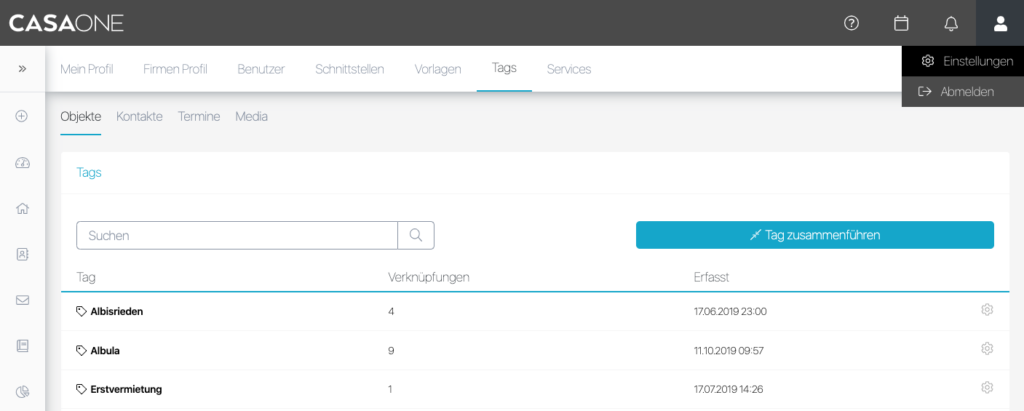This screenshot has width=1024, height=411.
Task: Choose Einstellungen in the user menu
Action: pyautogui.click(x=962, y=61)
